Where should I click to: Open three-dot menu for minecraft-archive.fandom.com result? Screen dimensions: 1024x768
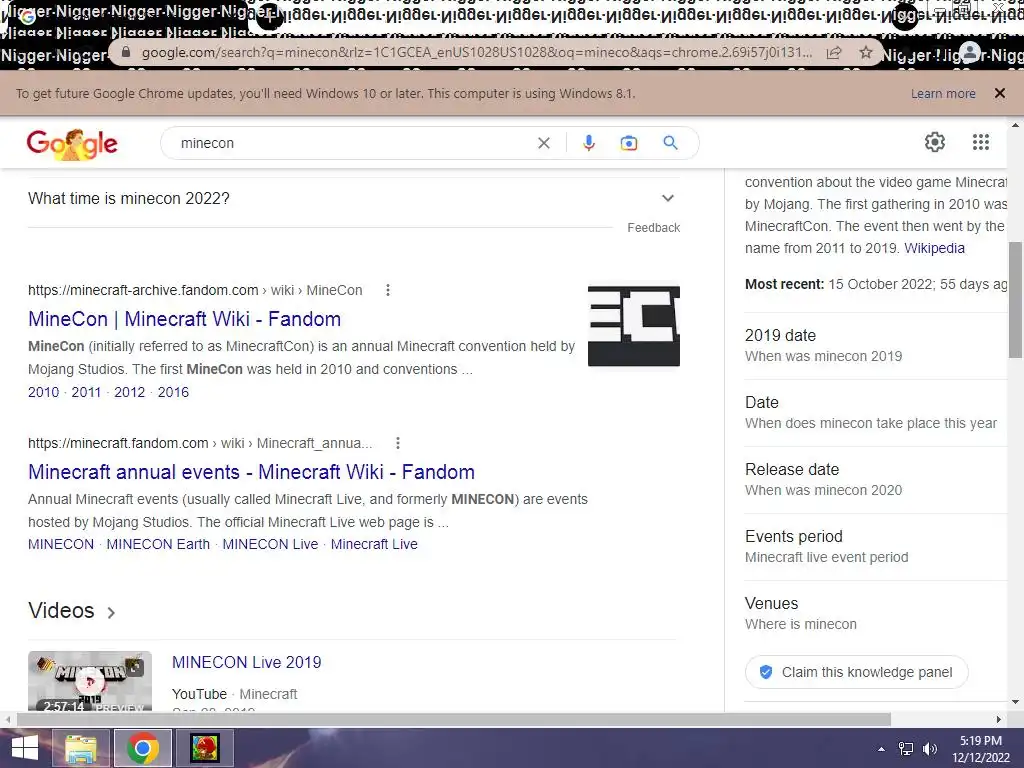coord(388,290)
